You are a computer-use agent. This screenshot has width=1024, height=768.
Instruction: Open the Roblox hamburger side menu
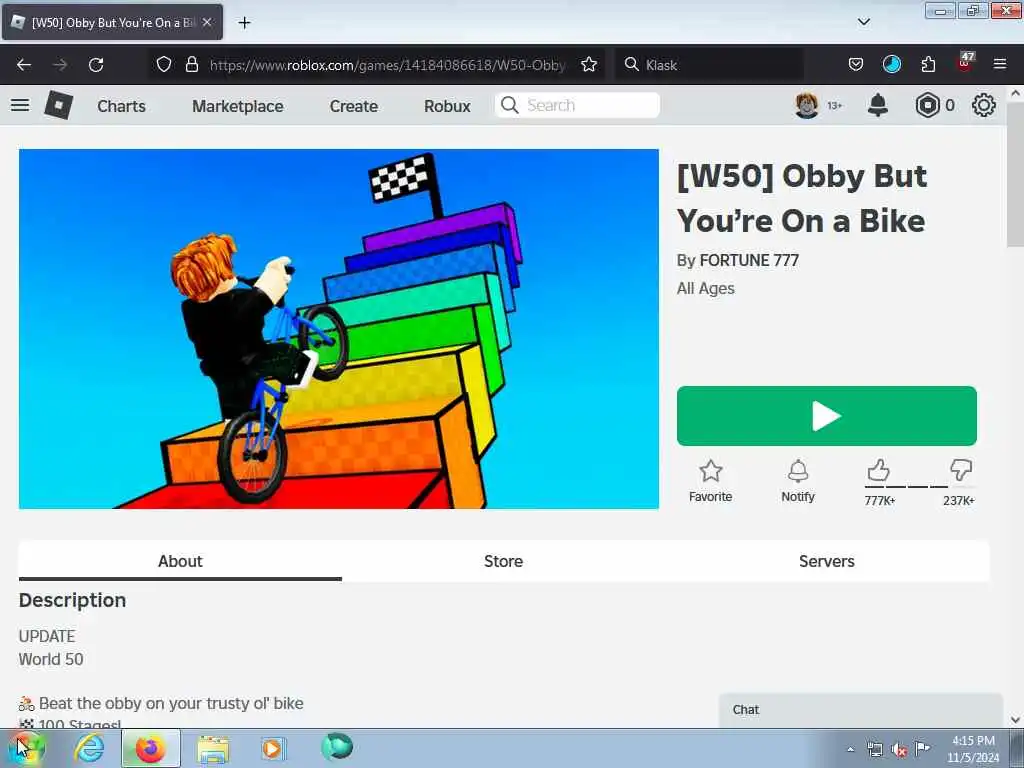[20, 105]
